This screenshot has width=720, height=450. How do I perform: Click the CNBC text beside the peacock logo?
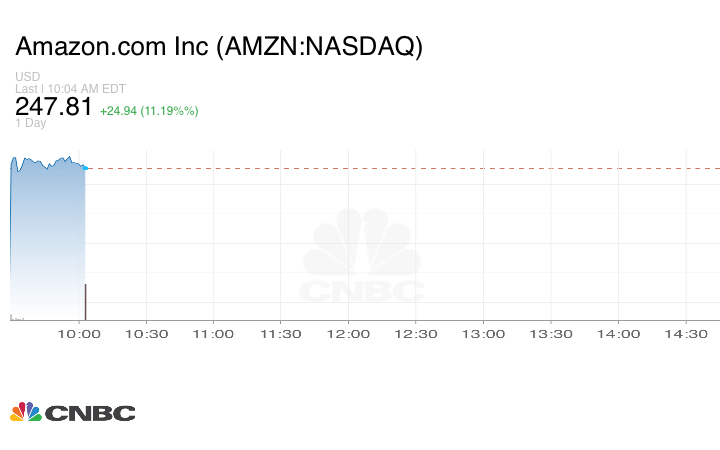90,413
